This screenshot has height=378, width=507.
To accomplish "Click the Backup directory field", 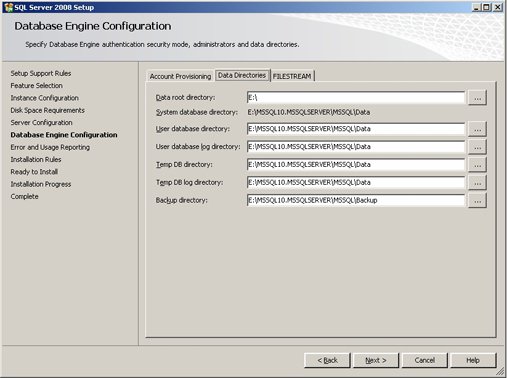I will click(356, 200).
